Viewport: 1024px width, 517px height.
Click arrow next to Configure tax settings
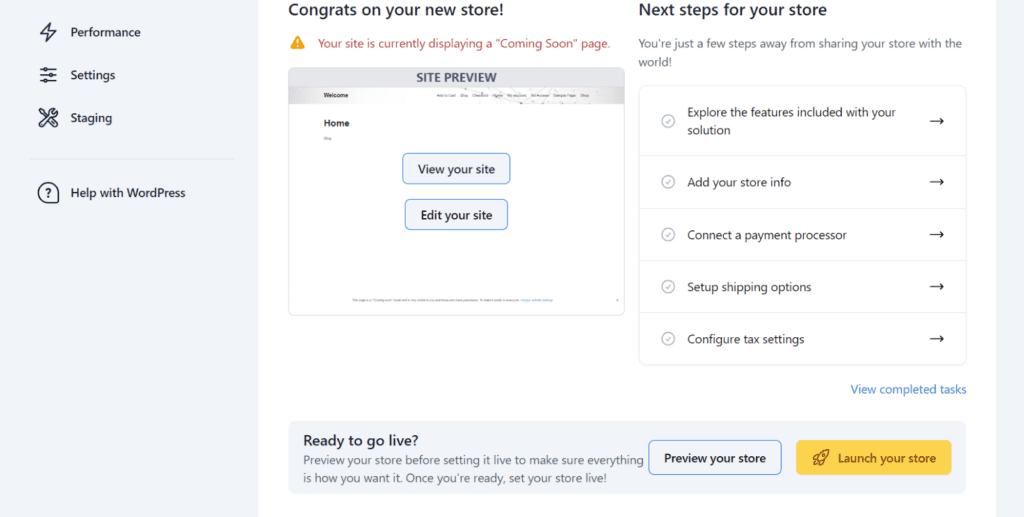936,339
